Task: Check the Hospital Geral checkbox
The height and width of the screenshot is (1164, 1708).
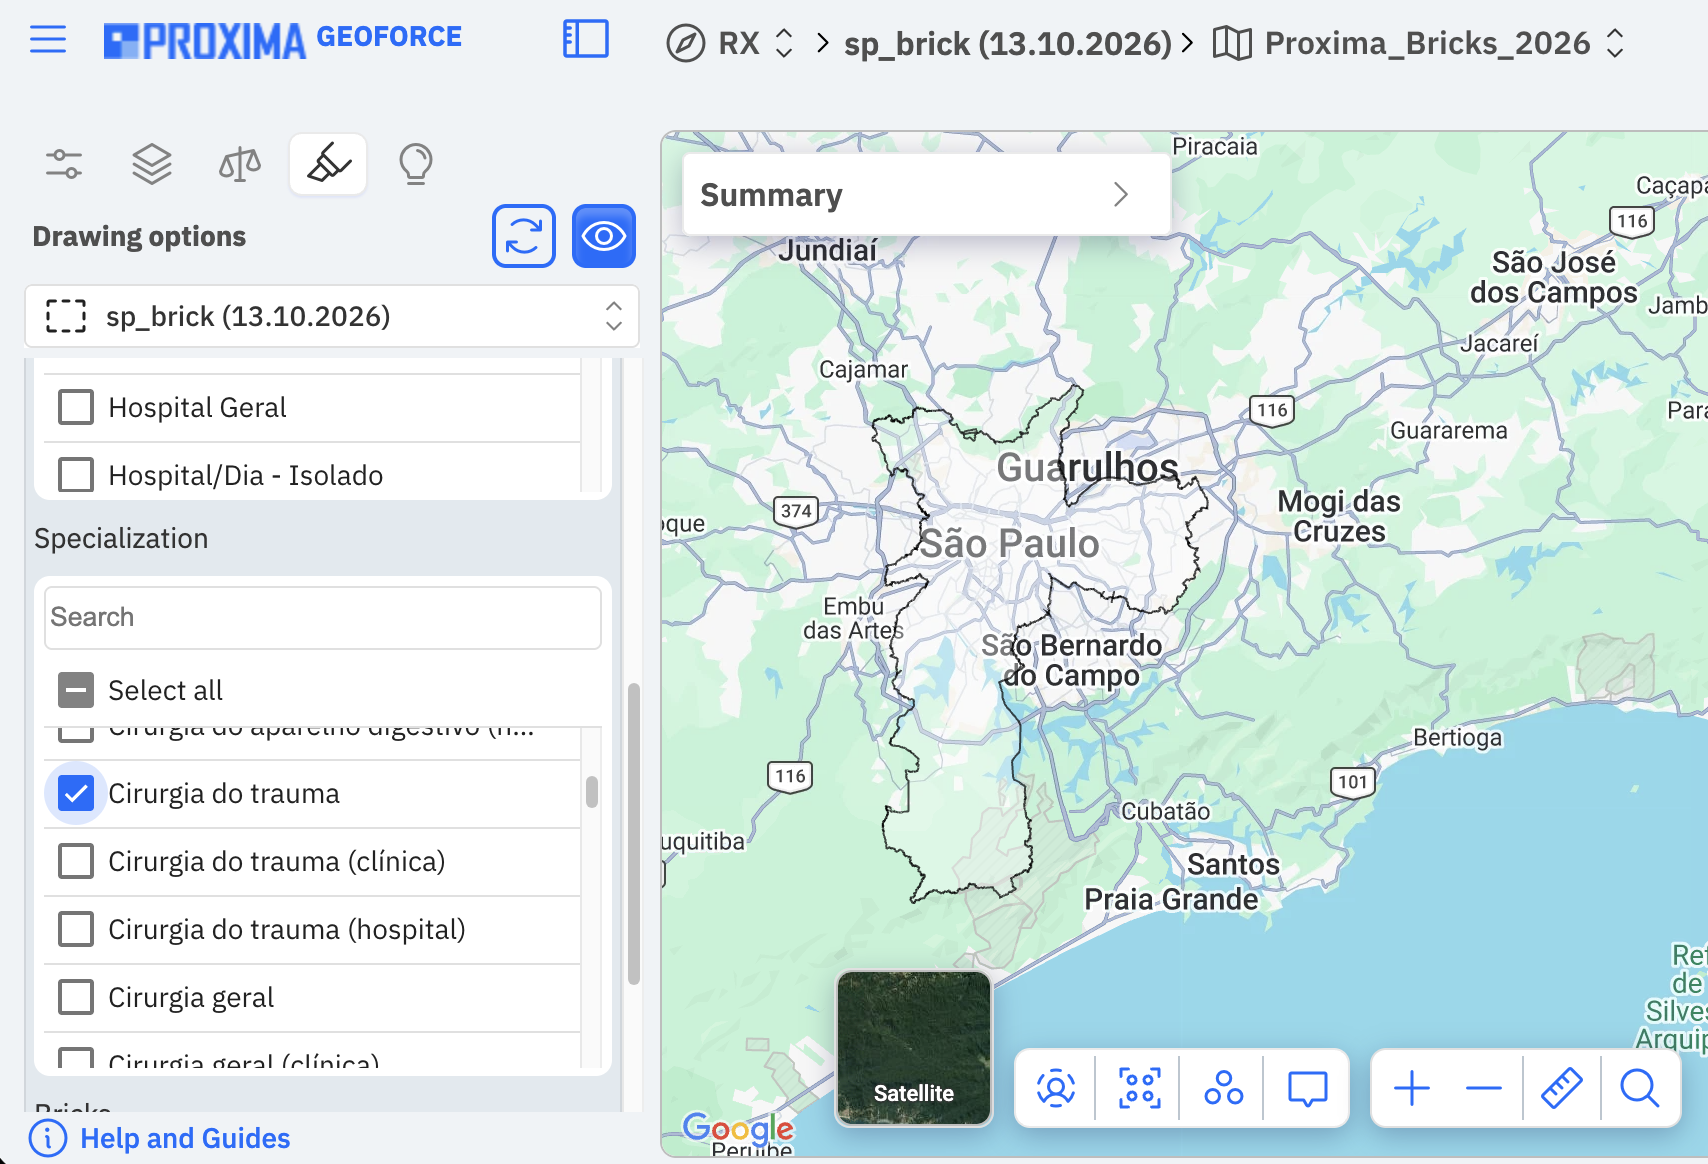Action: point(76,407)
